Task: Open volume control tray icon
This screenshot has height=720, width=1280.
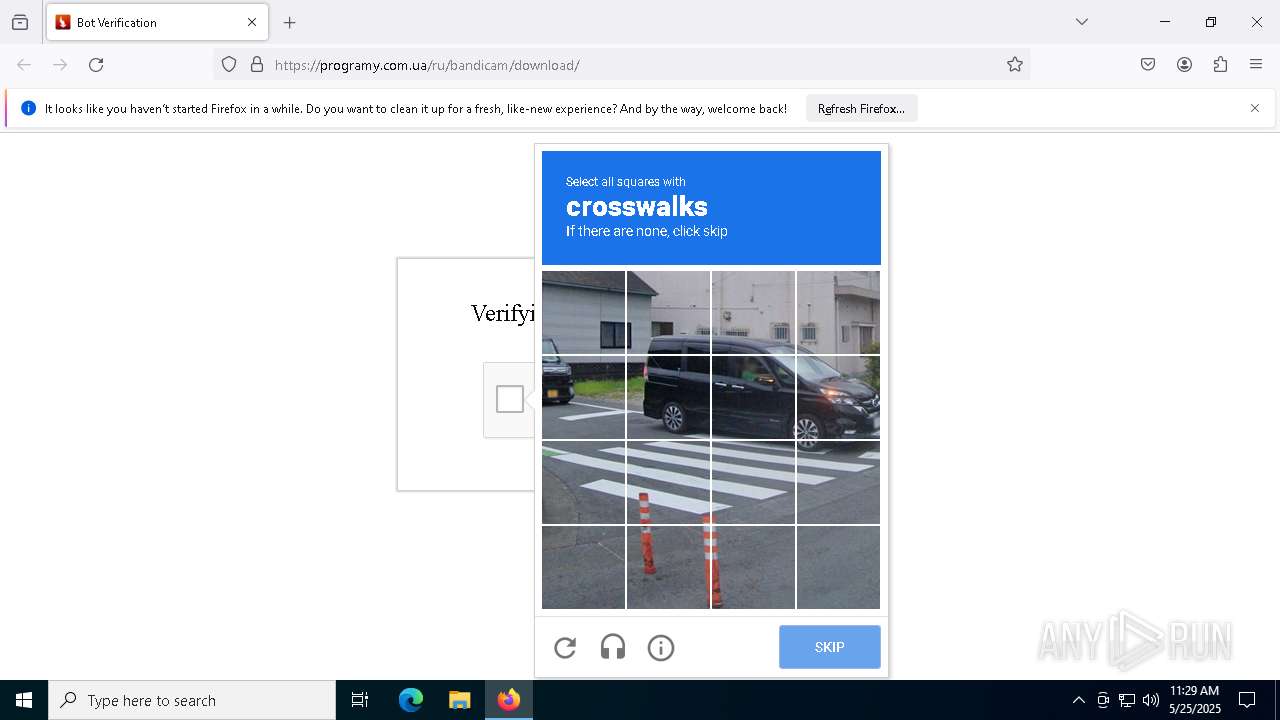Action: 1151,700
